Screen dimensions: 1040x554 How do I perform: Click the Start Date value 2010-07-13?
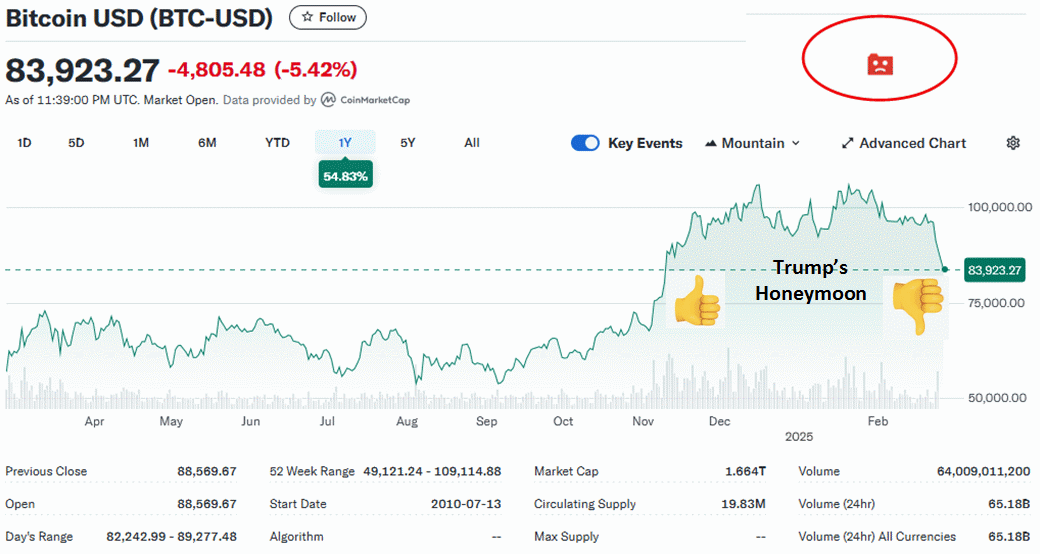[x=466, y=504]
